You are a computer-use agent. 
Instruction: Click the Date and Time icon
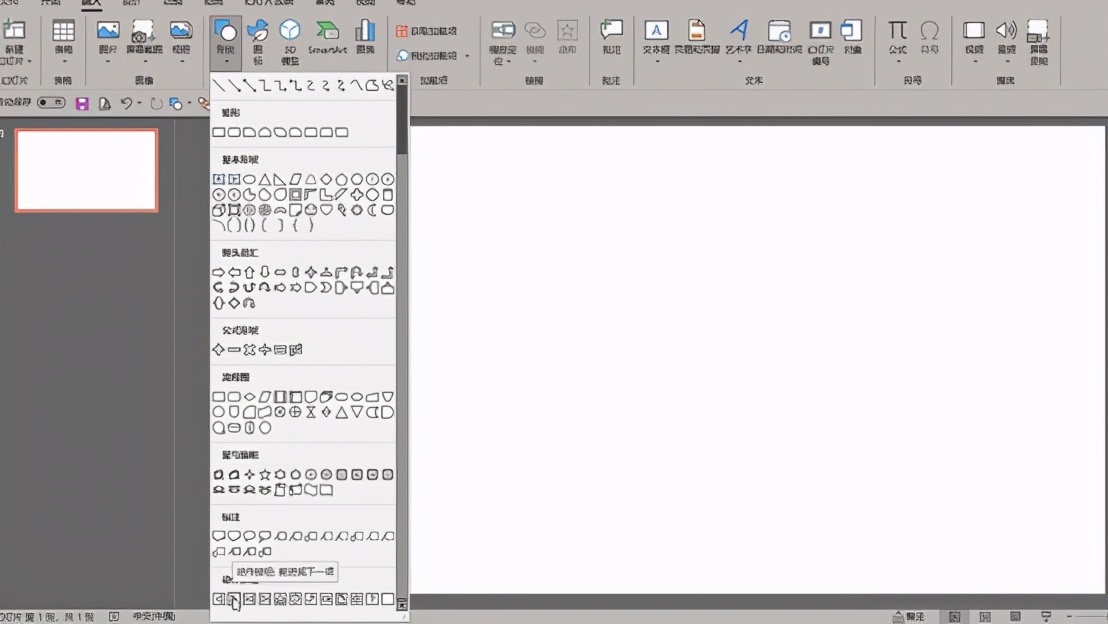779,30
